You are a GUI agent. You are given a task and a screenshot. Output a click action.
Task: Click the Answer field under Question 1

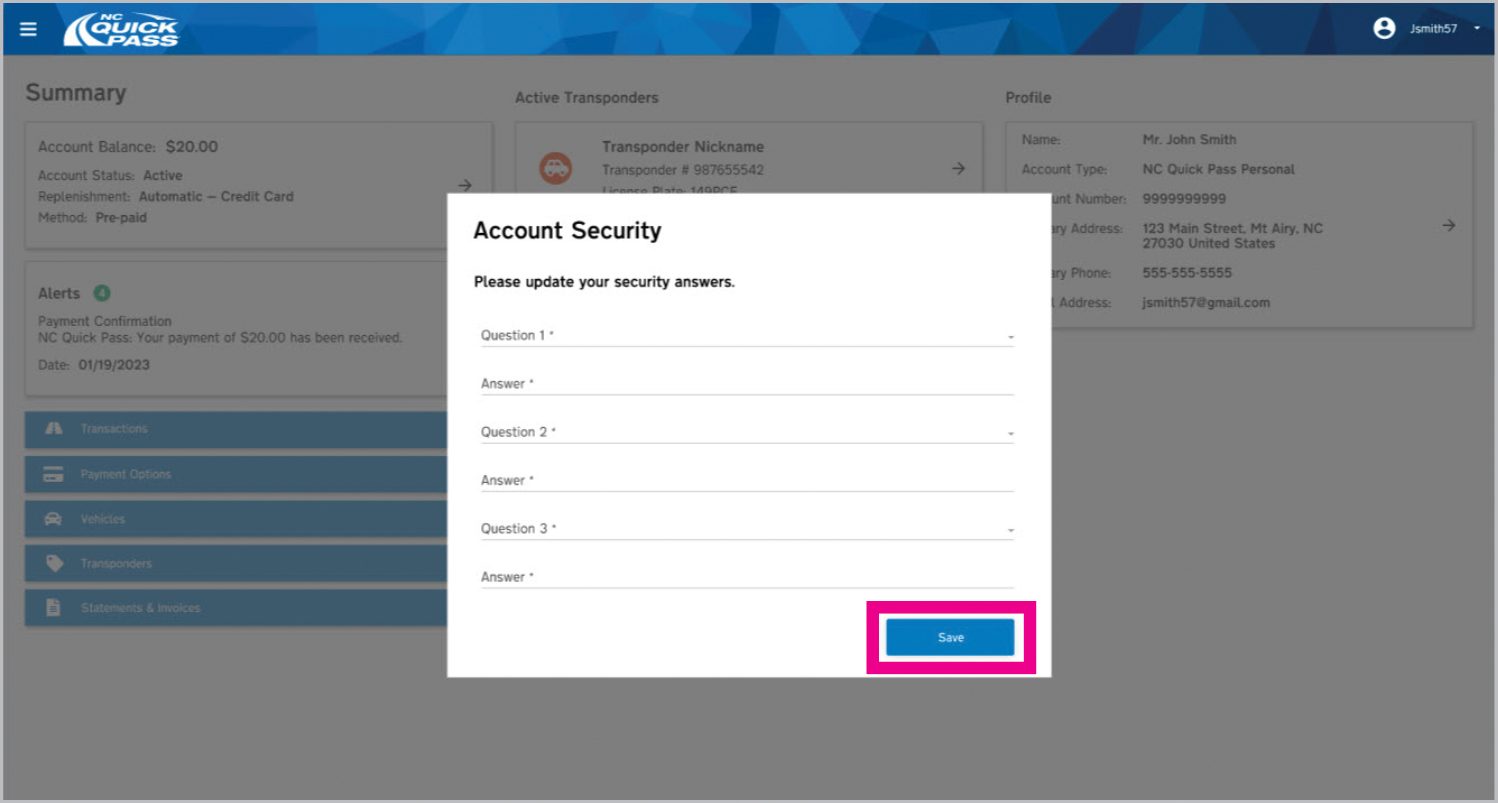[x=745, y=385]
